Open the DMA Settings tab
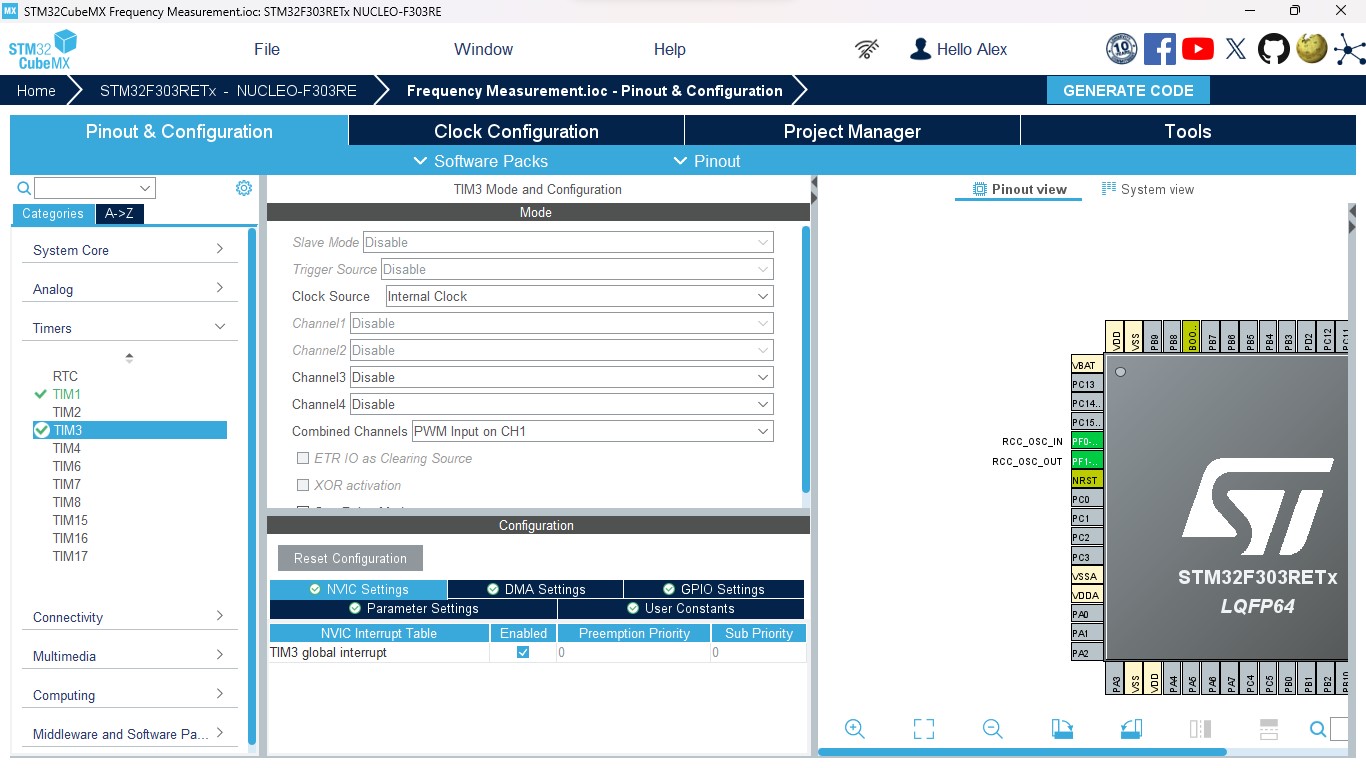1366x768 pixels. (x=535, y=589)
